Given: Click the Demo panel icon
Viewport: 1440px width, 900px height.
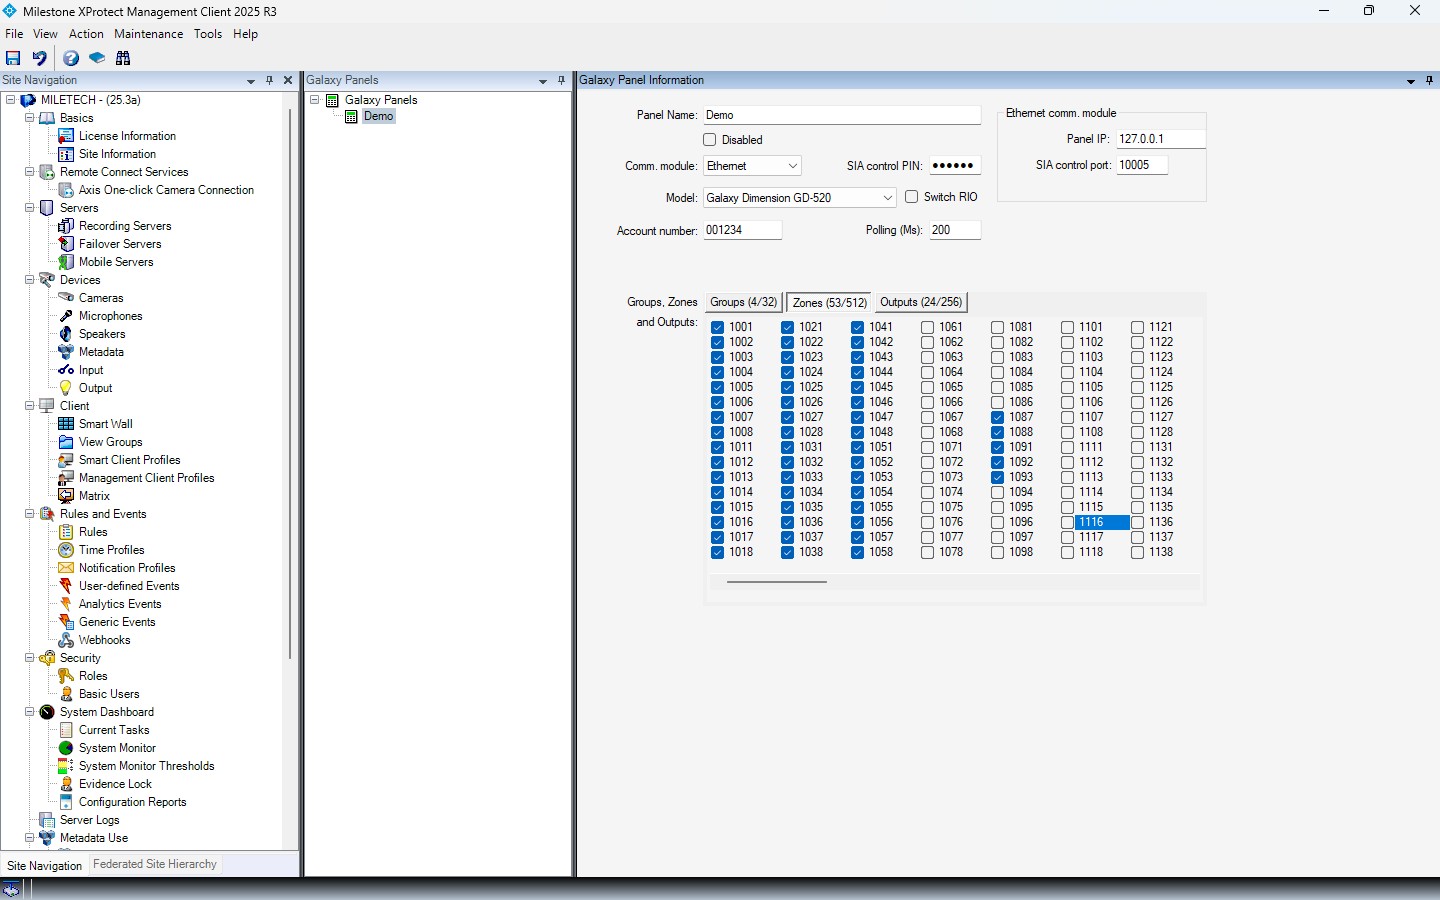Looking at the screenshot, I should 351,116.
